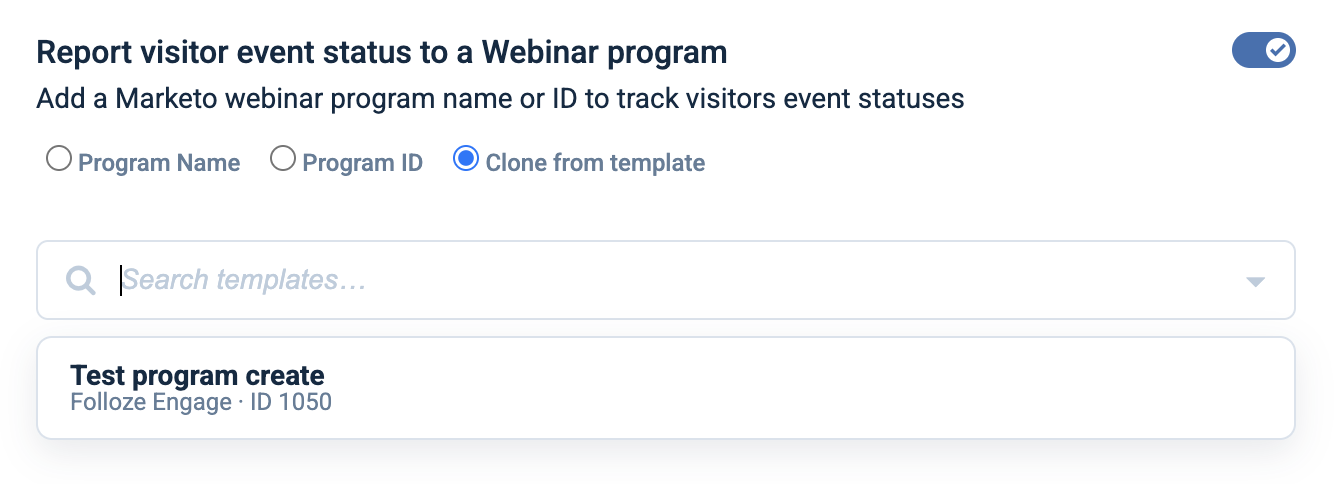Select the Program Name radio button
The height and width of the screenshot is (484, 1340).
(x=59, y=160)
